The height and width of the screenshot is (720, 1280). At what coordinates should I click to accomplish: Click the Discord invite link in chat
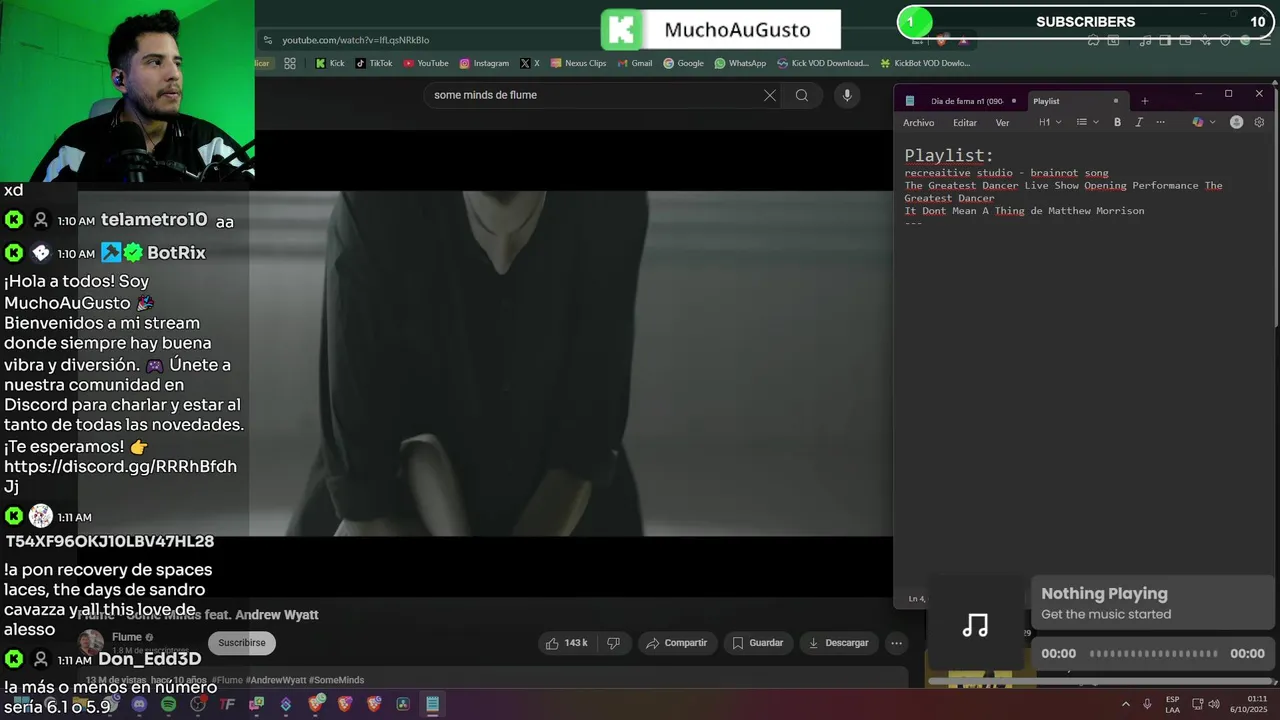click(120, 476)
